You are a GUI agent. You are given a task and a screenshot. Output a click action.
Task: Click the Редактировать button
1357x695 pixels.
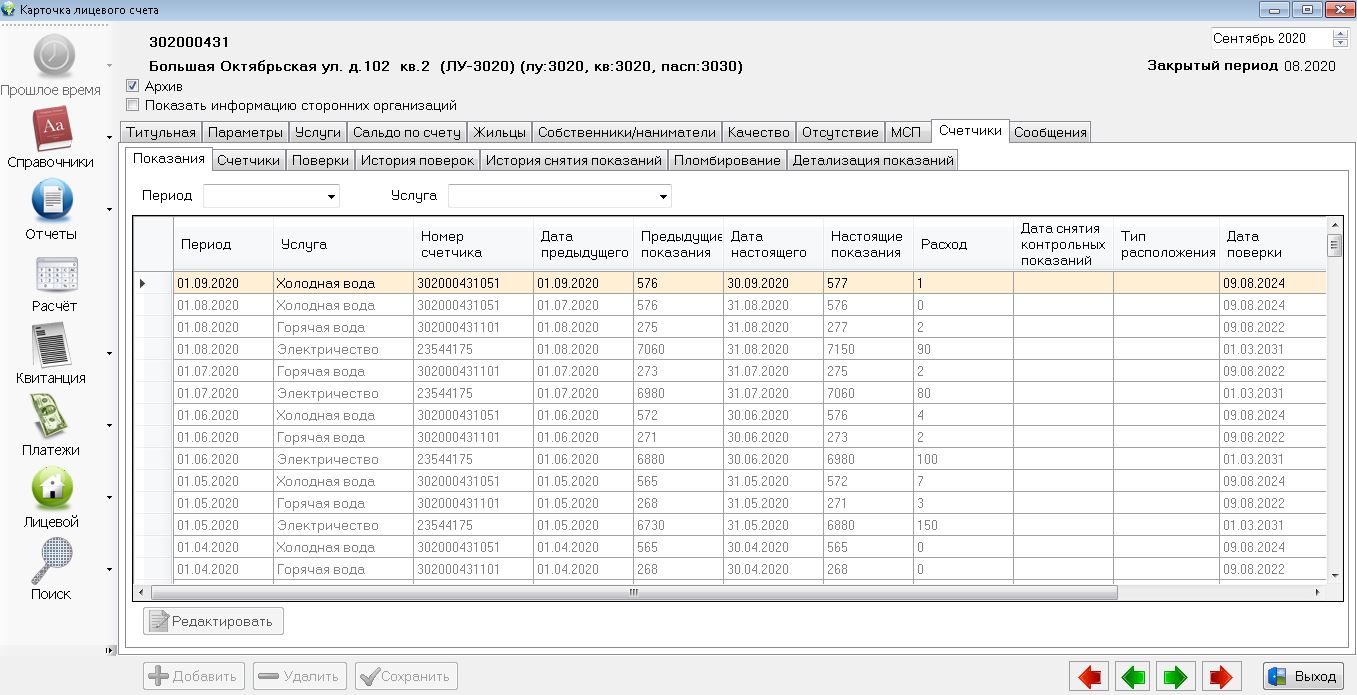pos(214,621)
